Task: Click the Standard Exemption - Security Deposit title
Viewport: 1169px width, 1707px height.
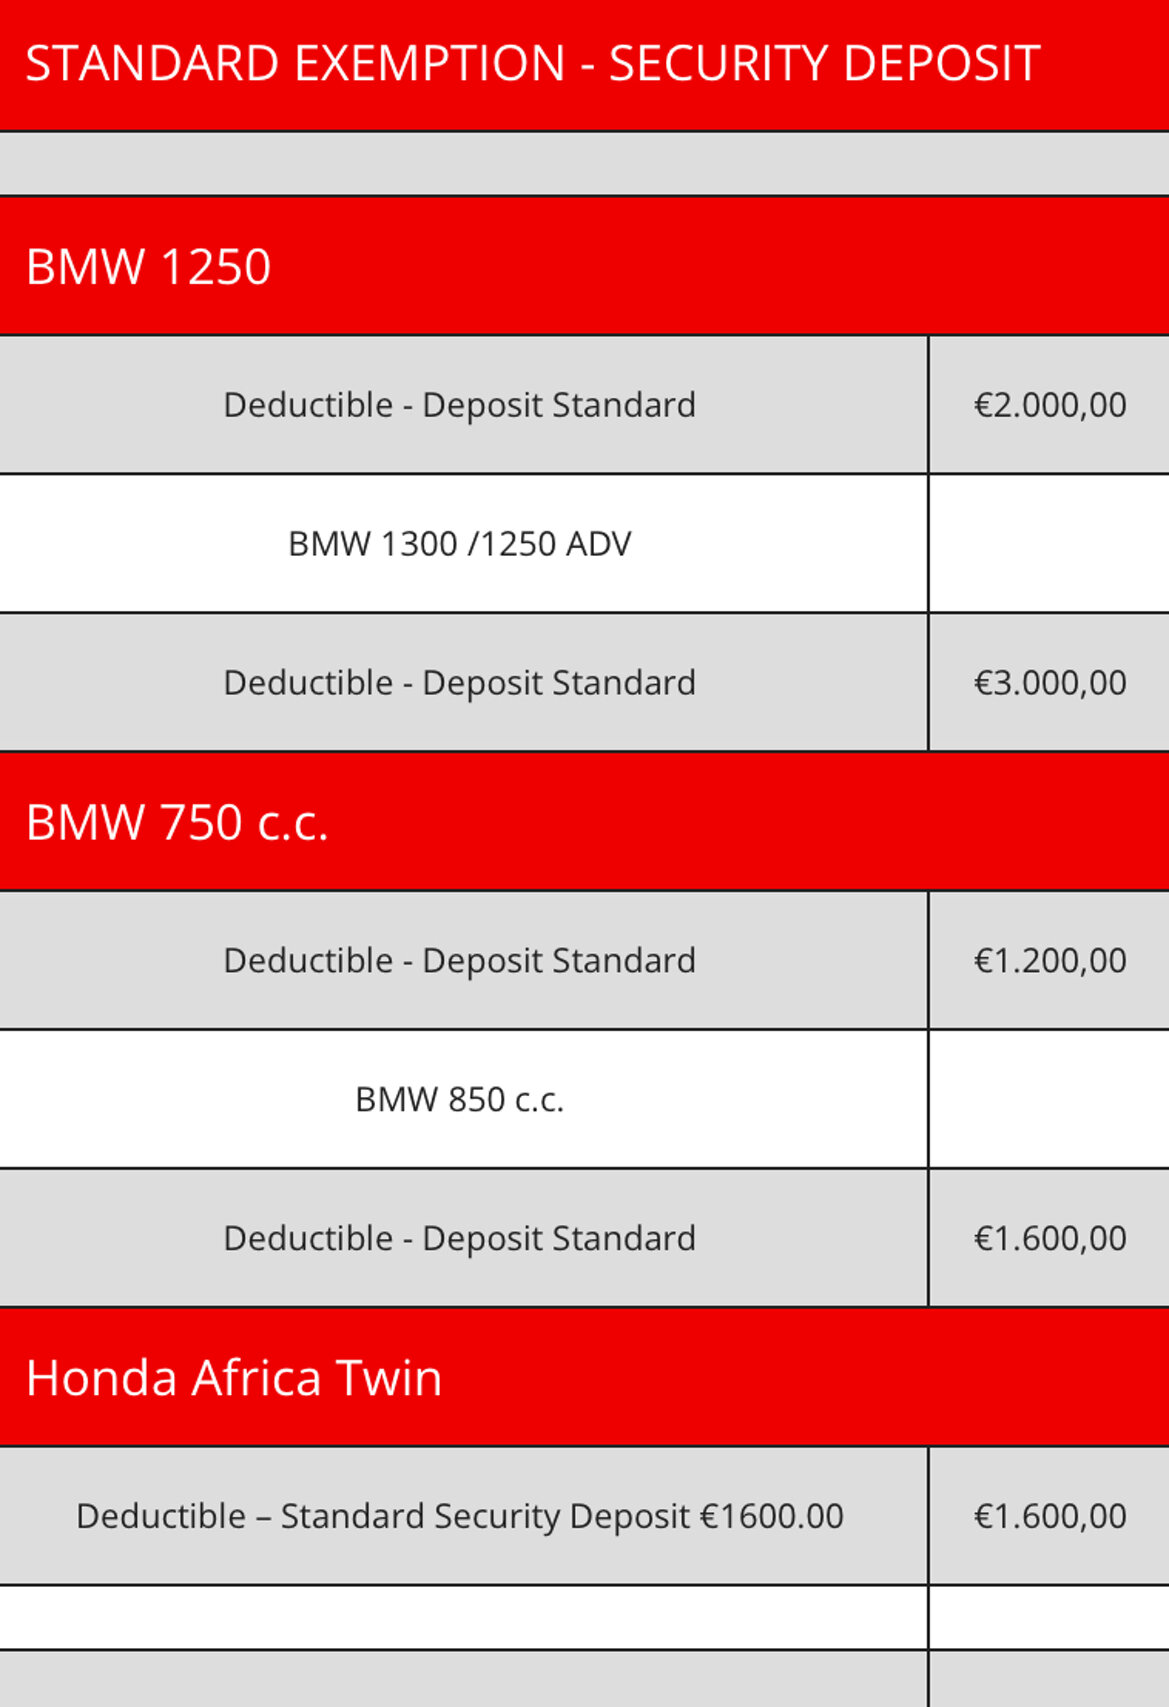Action: [532, 64]
